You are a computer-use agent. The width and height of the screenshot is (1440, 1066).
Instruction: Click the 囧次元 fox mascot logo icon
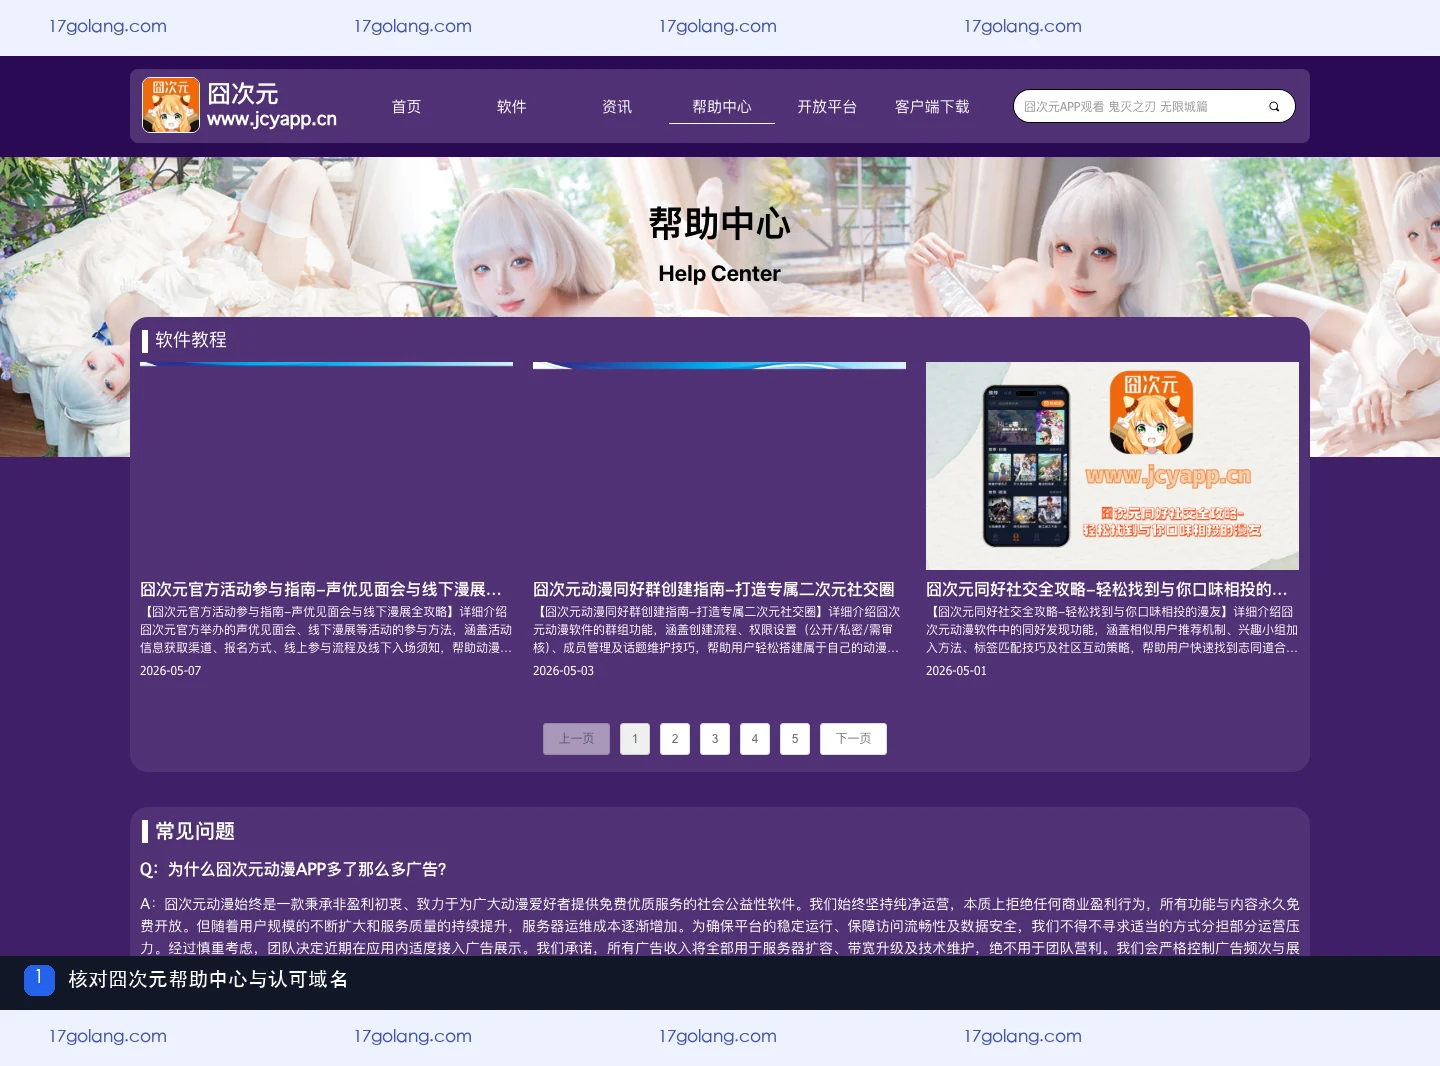(x=171, y=105)
